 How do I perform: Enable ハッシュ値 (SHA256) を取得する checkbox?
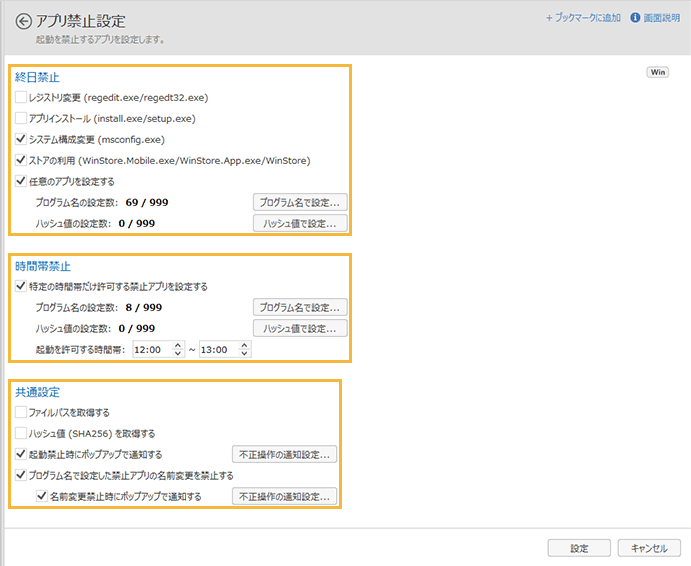pos(21,433)
